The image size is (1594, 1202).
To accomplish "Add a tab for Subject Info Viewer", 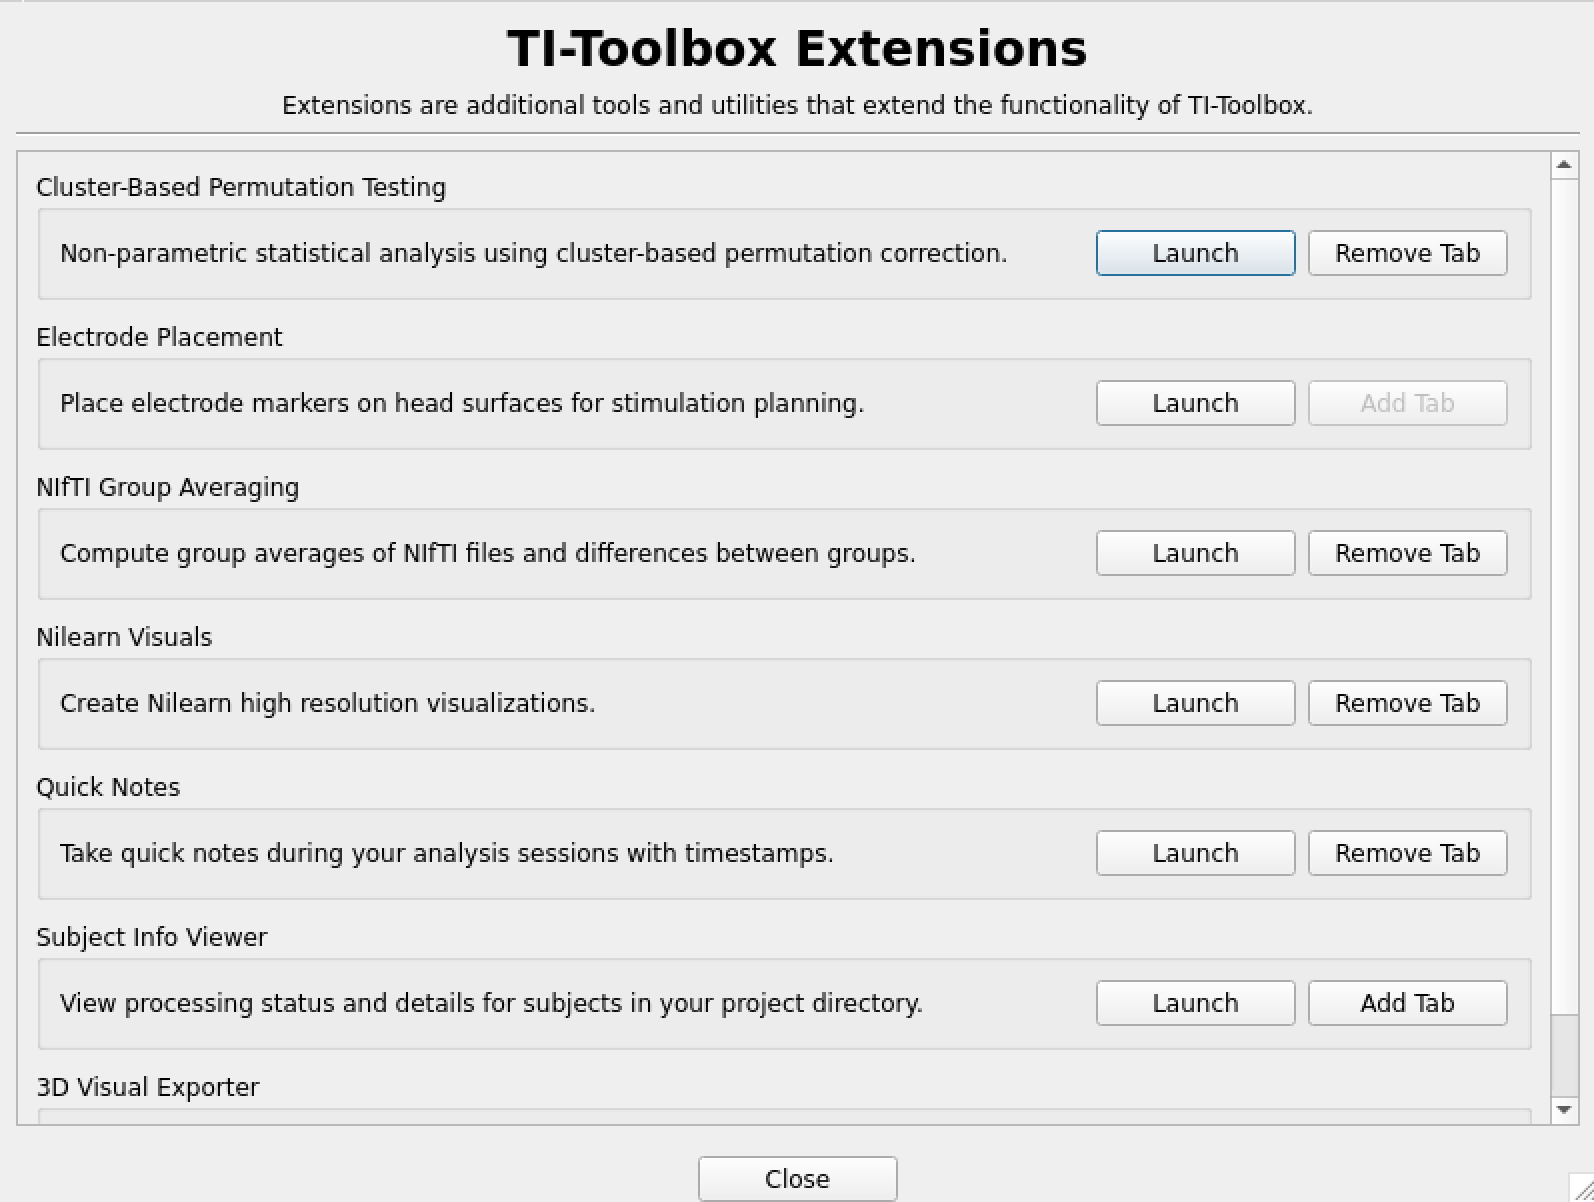I will pyautogui.click(x=1407, y=1002).
